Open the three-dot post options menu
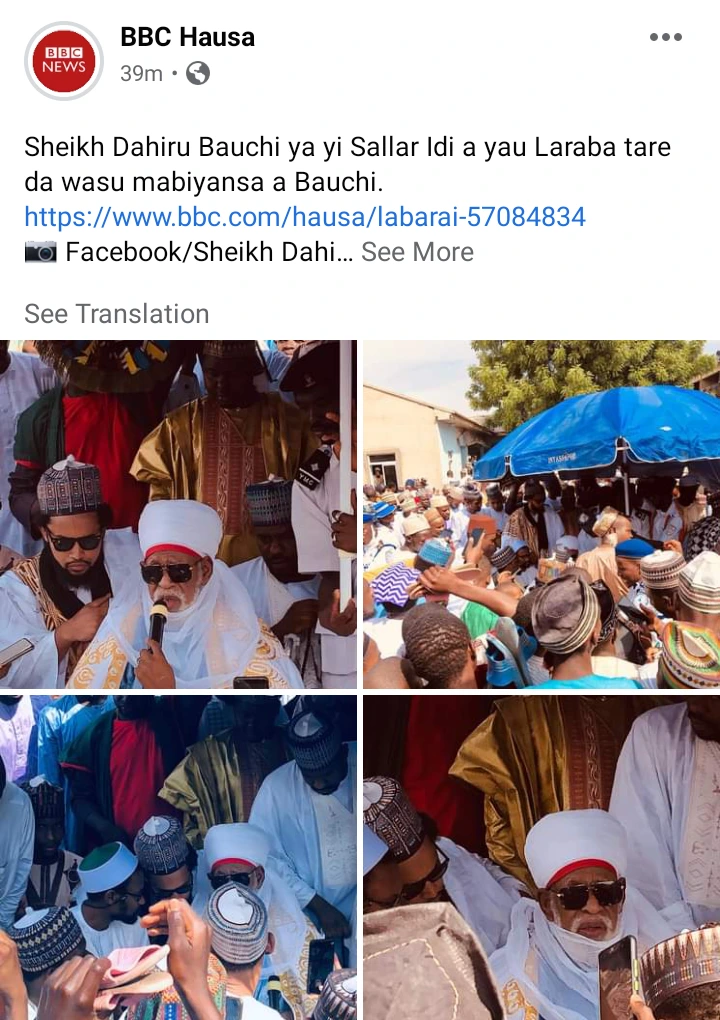The image size is (720, 1020). tap(666, 37)
